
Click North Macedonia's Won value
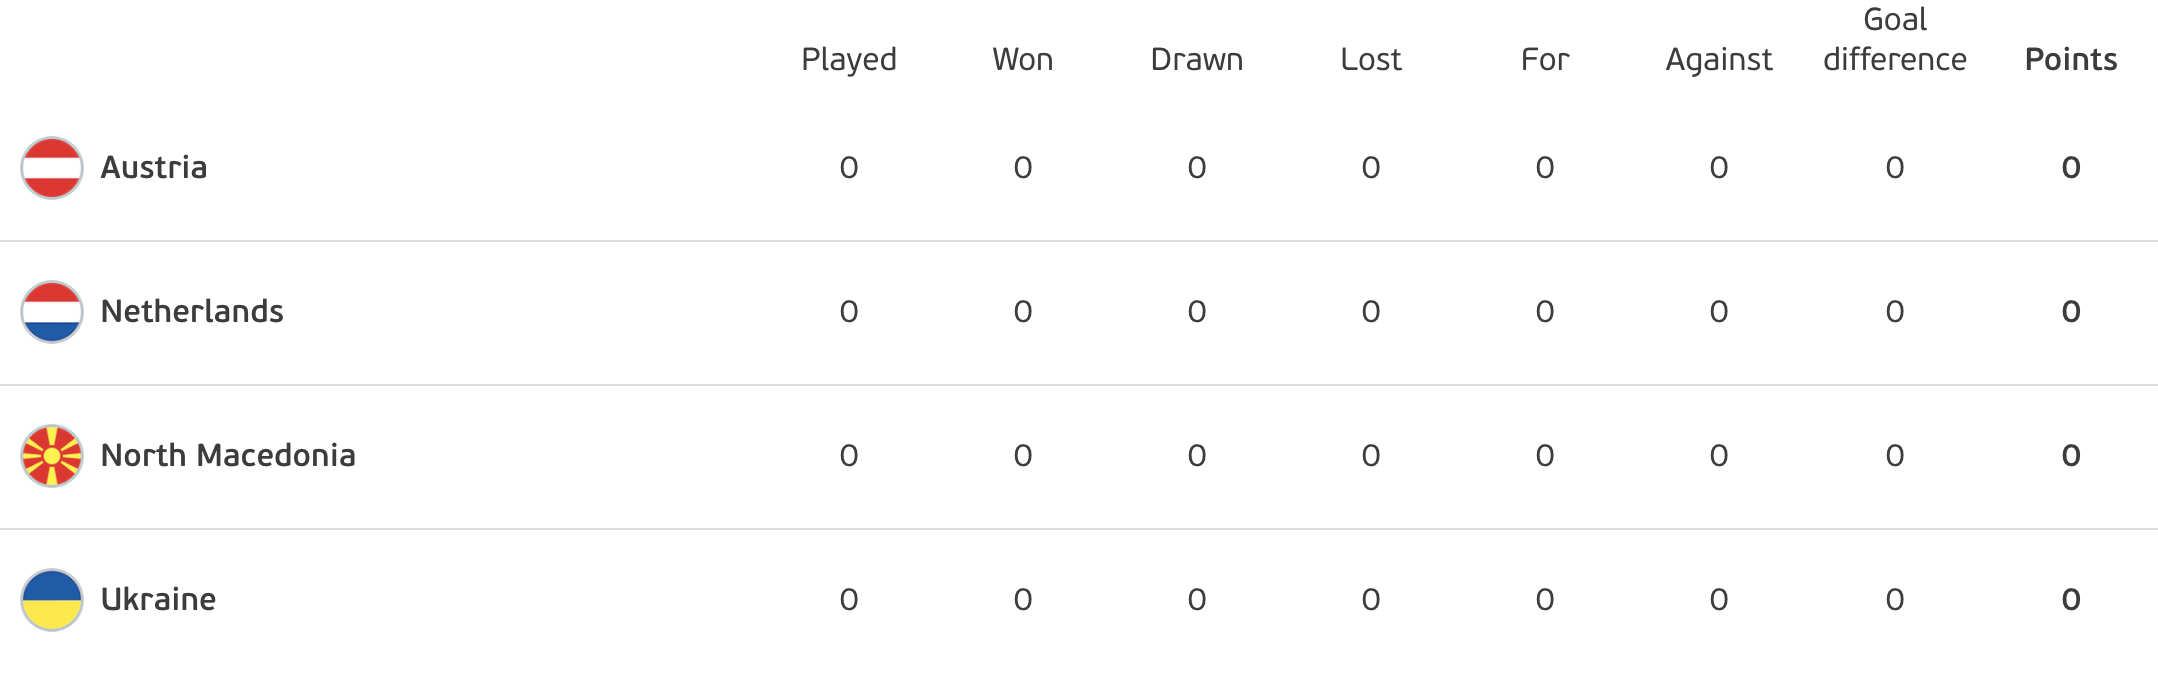coord(1023,455)
